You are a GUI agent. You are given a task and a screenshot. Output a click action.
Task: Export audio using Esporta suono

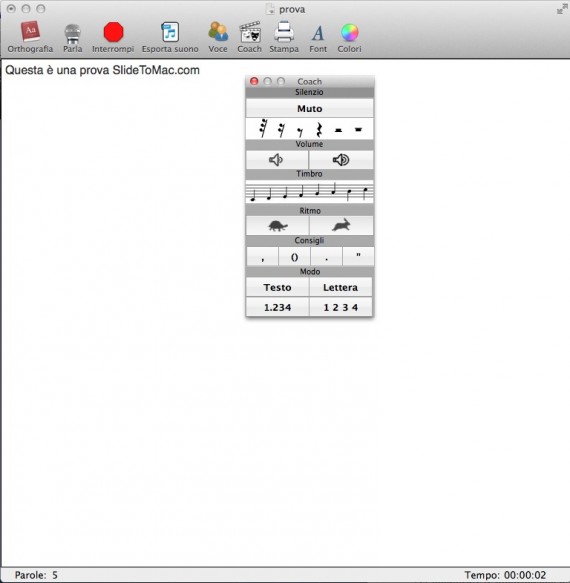170,37
